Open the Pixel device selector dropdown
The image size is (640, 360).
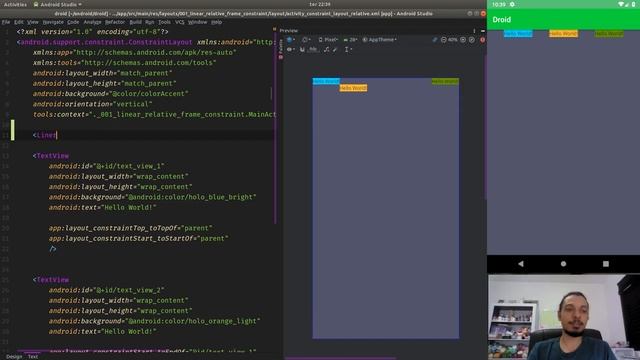pos(328,40)
